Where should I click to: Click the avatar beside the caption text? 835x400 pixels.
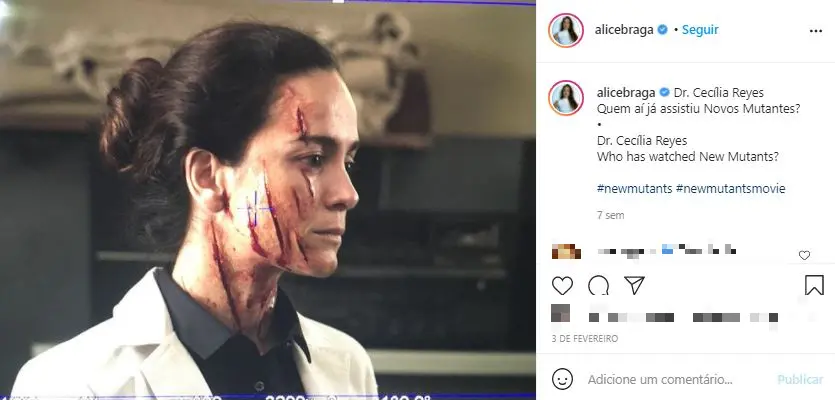point(565,97)
